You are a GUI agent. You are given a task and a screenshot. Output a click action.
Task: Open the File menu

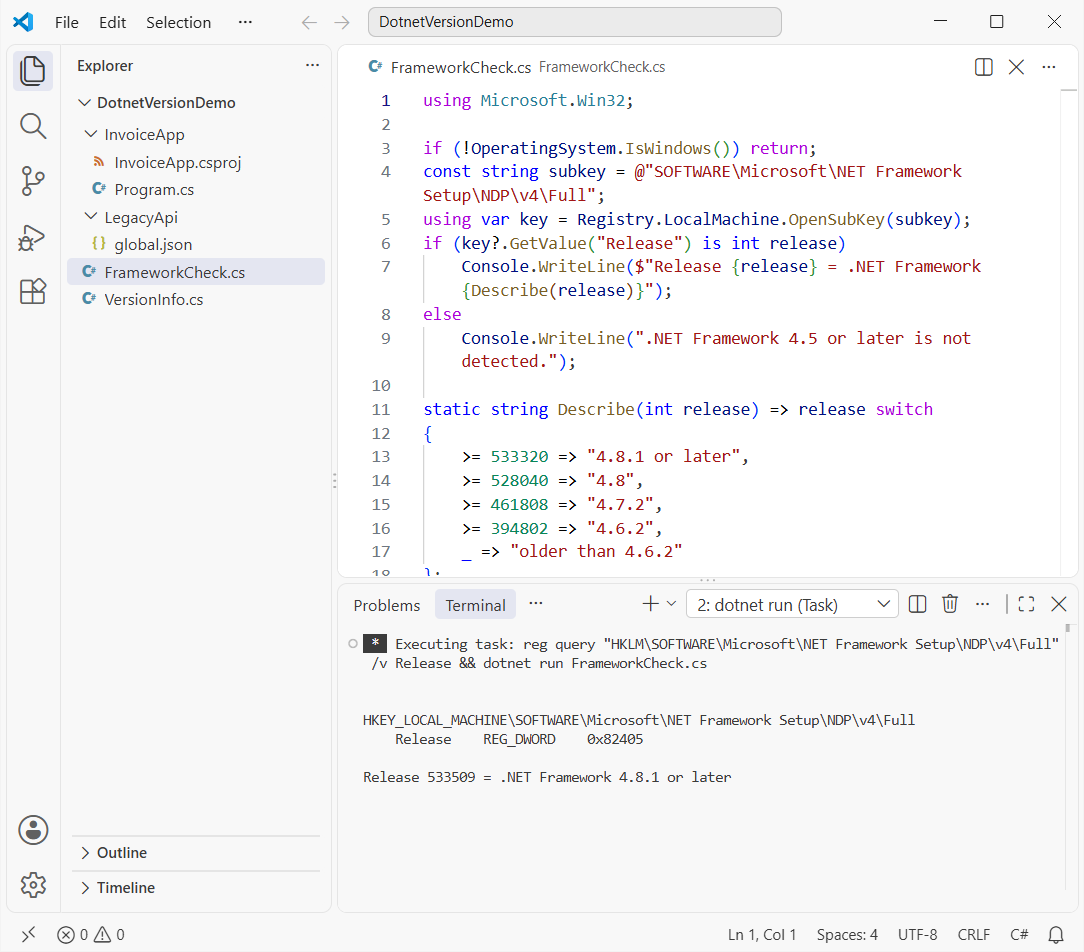tap(67, 22)
